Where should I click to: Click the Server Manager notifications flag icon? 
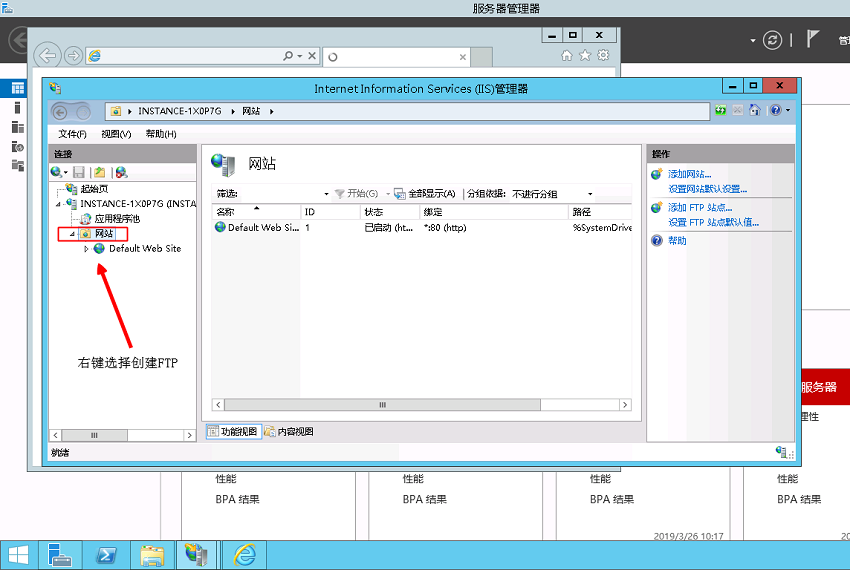(812, 39)
